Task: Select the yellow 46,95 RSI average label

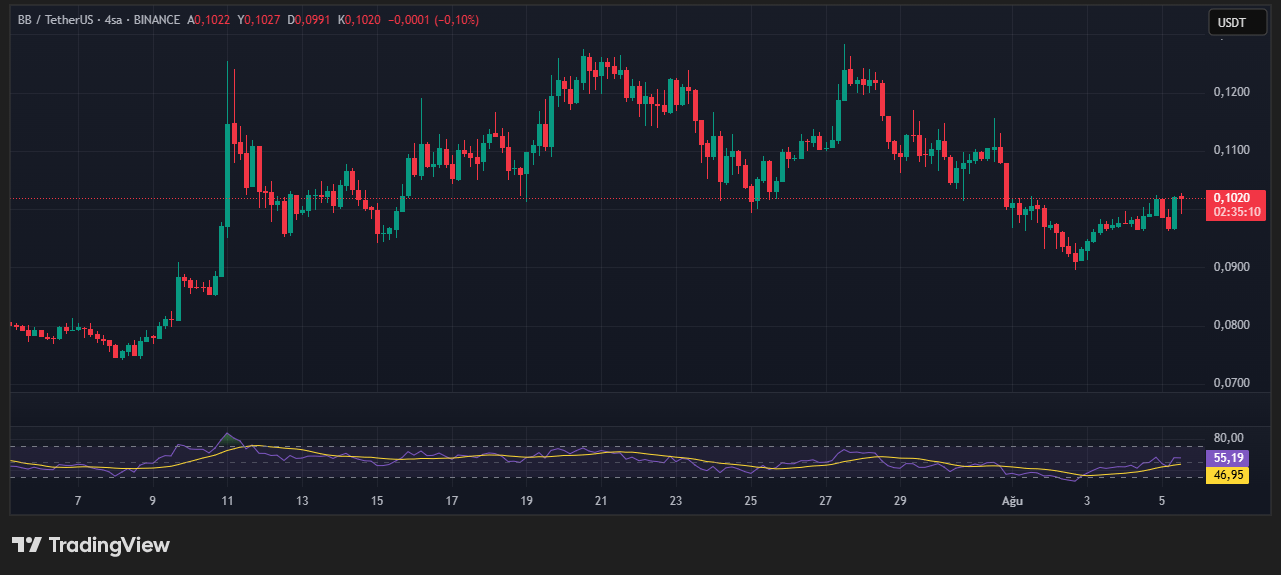Action: [1227, 475]
